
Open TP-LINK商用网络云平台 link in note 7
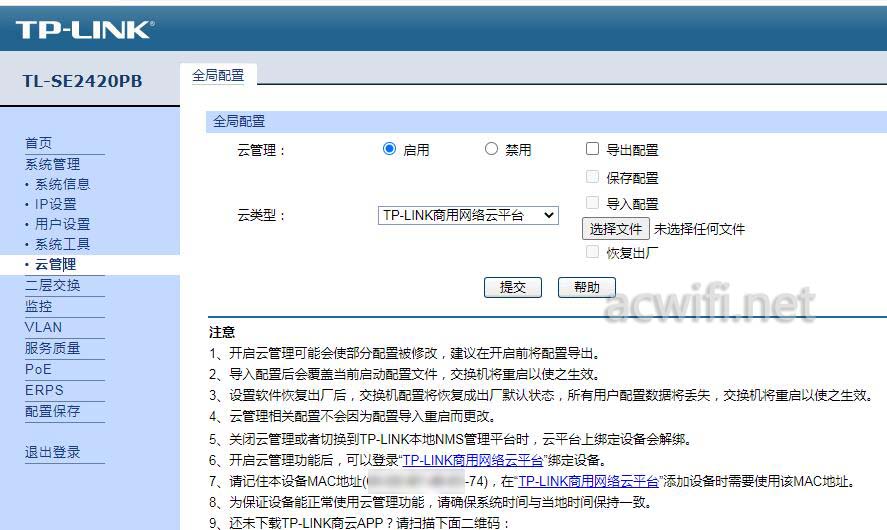pos(588,481)
